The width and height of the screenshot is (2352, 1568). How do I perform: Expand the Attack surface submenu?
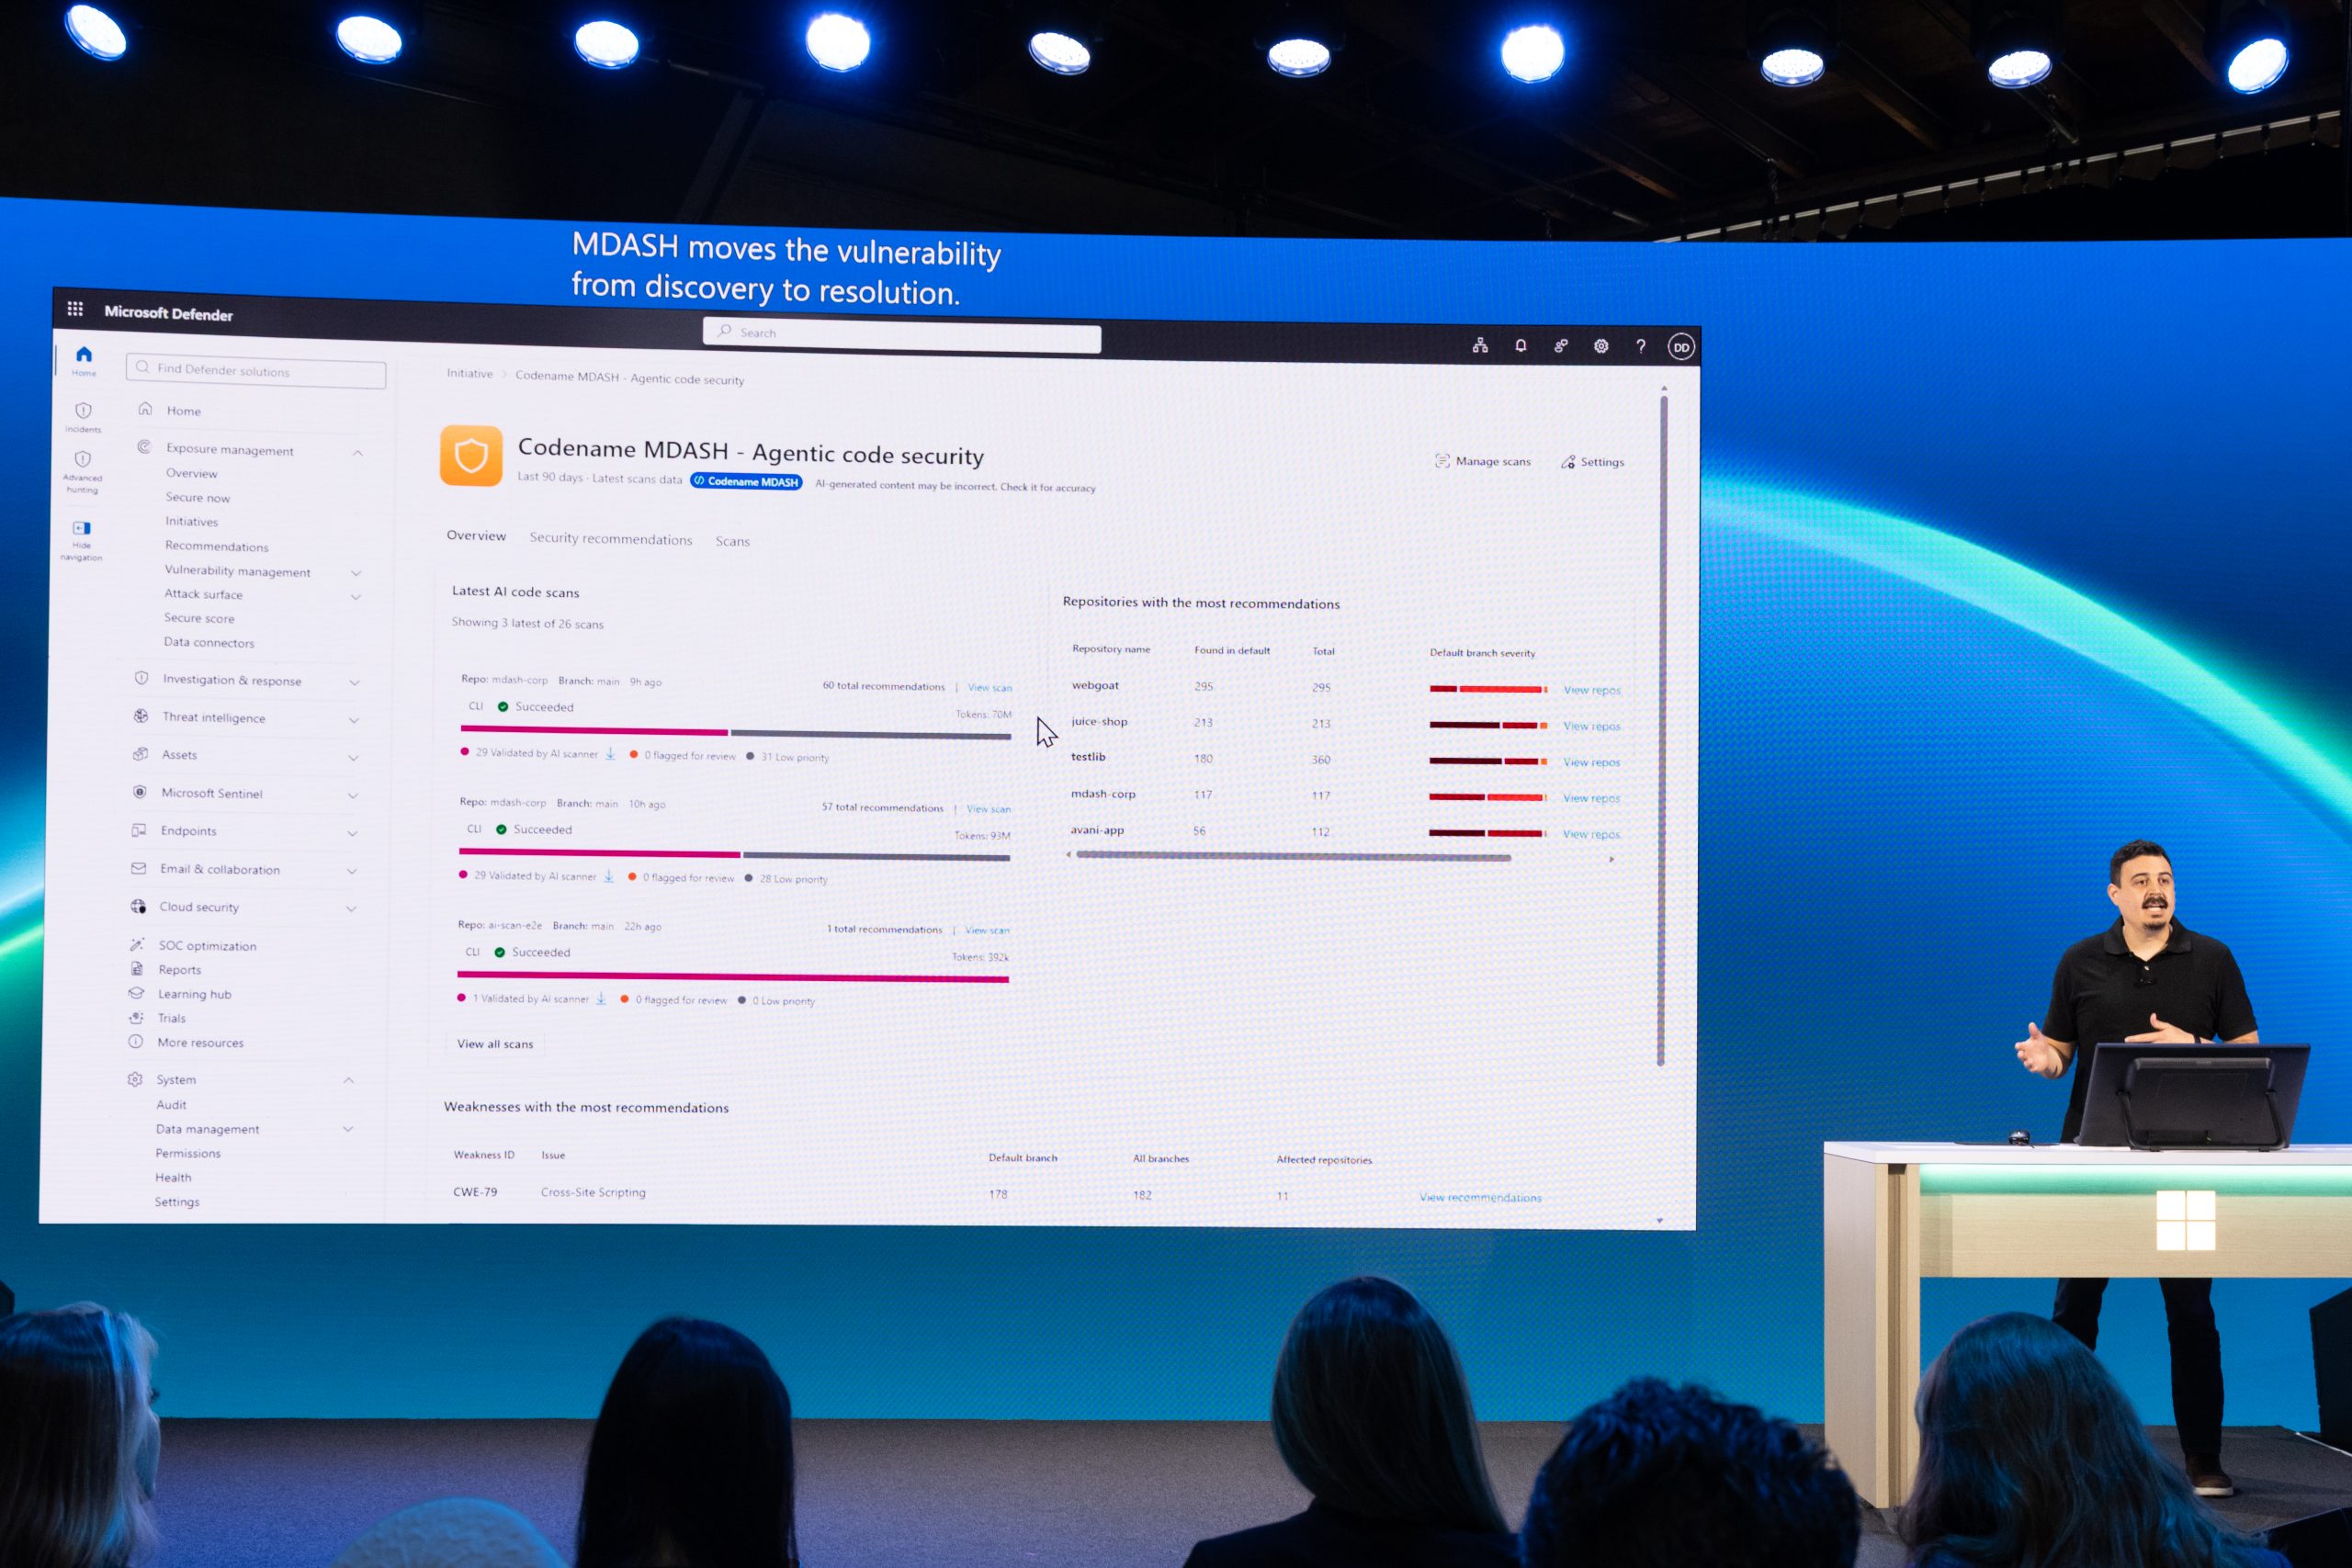pyautogui.click(x=356, y=597)
